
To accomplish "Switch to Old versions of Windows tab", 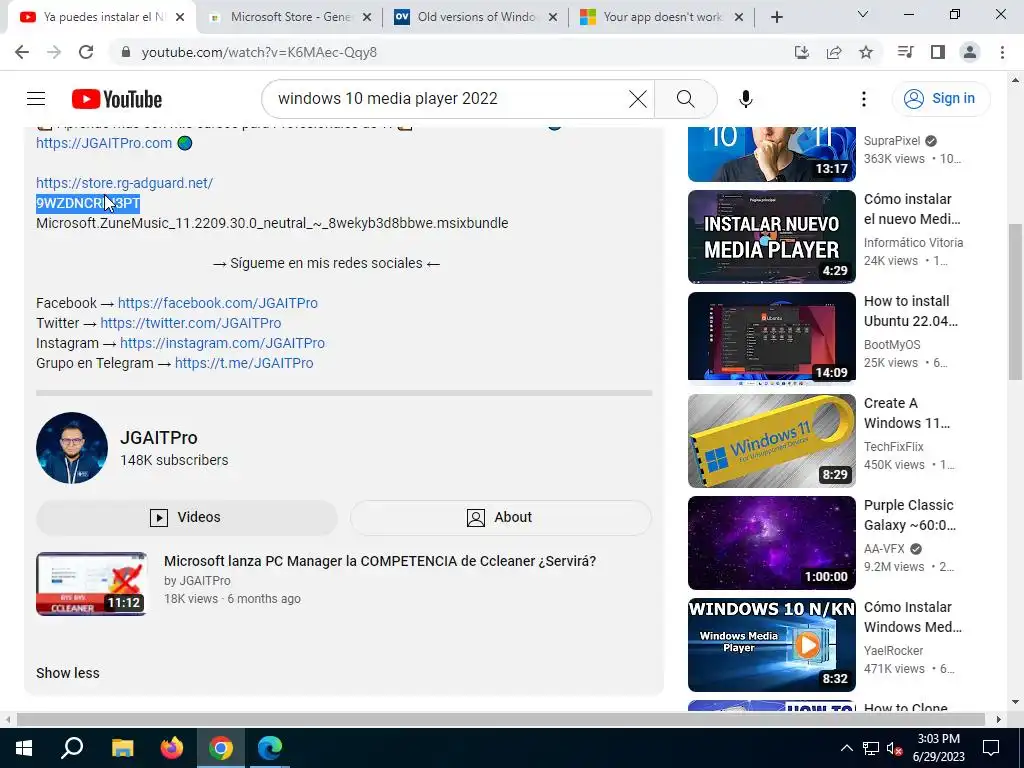I will click(476, 17).
